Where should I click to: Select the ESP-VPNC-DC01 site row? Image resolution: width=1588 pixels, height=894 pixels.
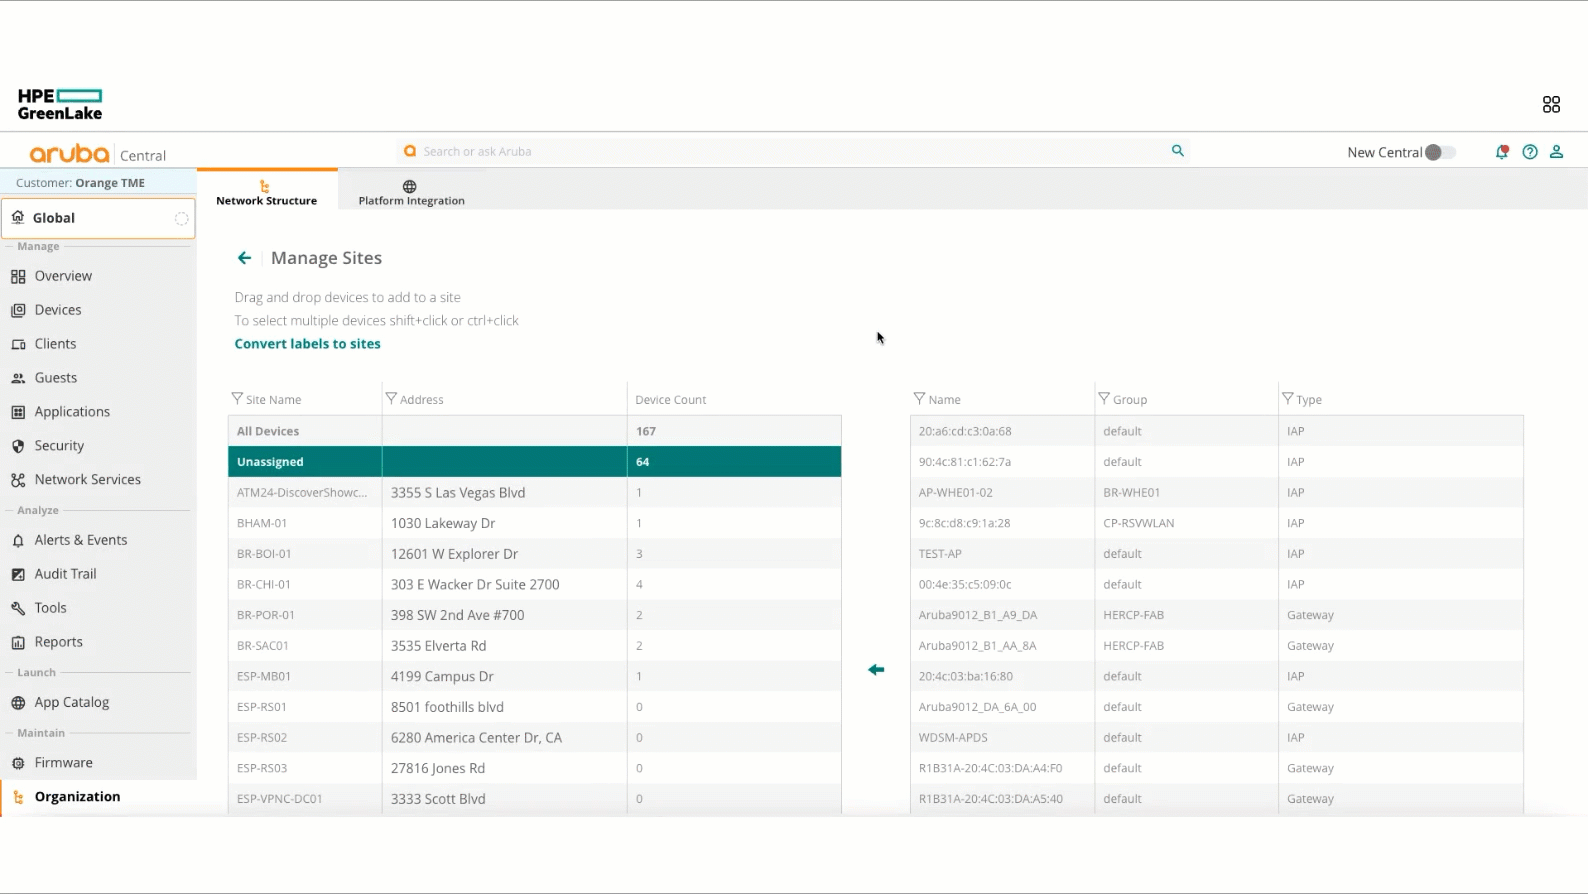pyautogui.click(x=534, y=799)
